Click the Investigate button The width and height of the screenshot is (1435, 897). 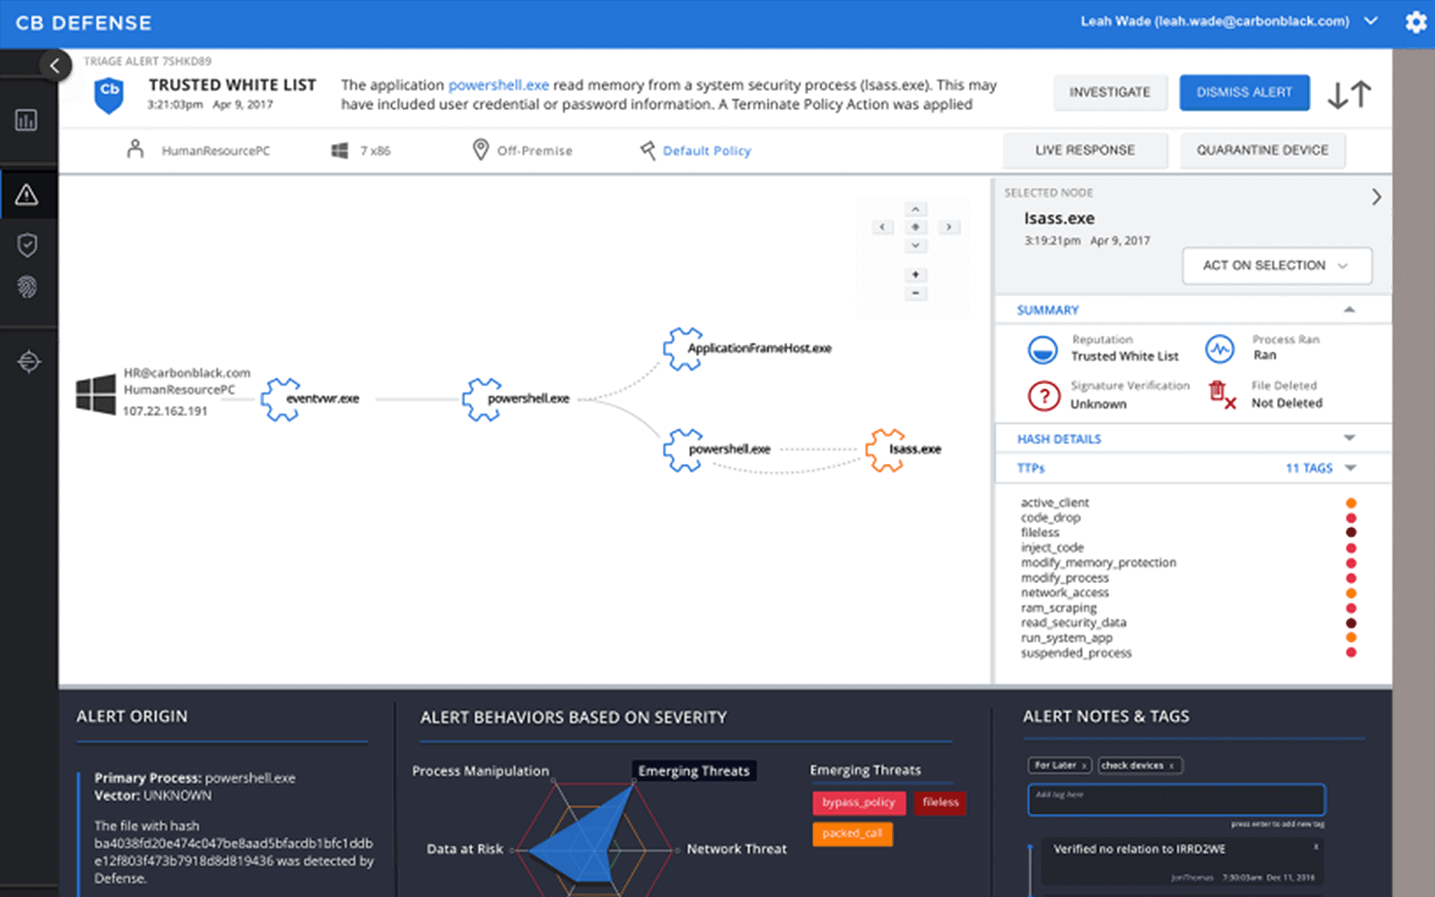1110,92
